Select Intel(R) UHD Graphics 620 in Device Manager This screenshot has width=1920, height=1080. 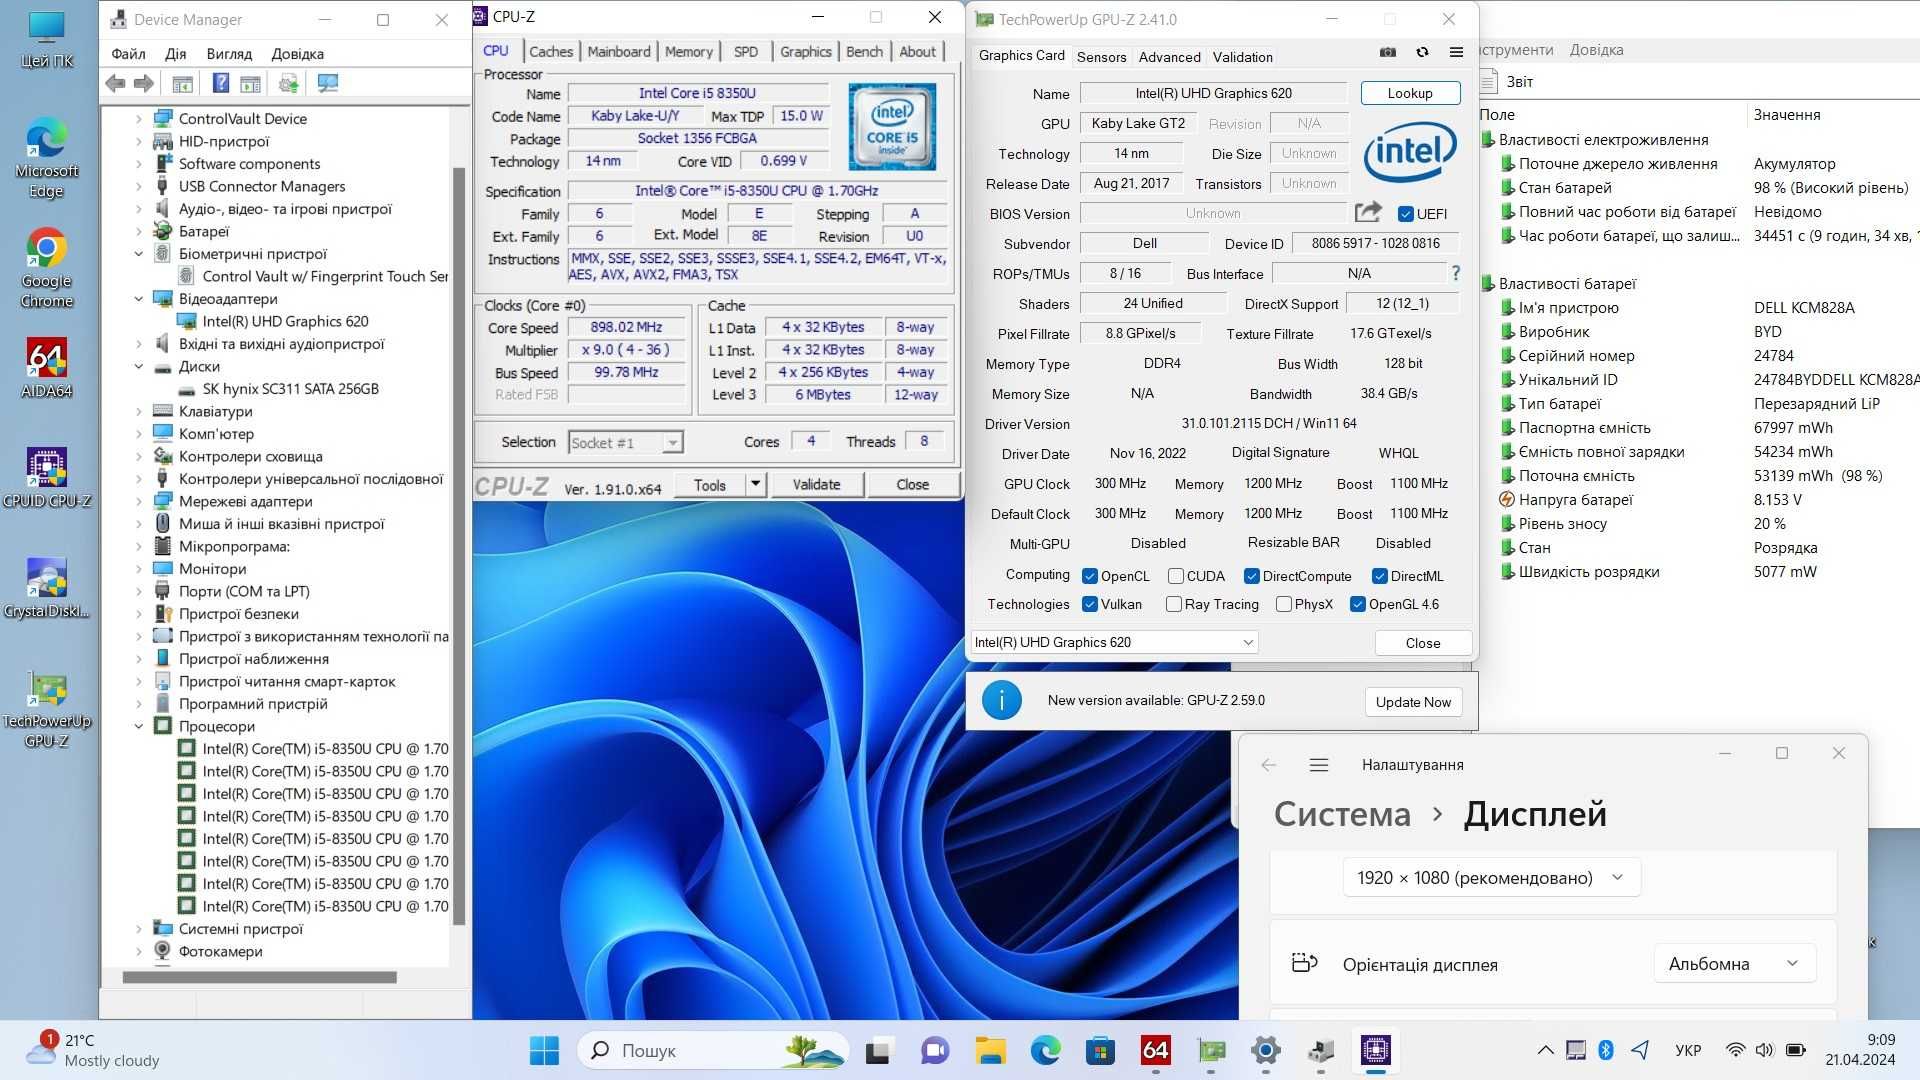click(285, 322)
